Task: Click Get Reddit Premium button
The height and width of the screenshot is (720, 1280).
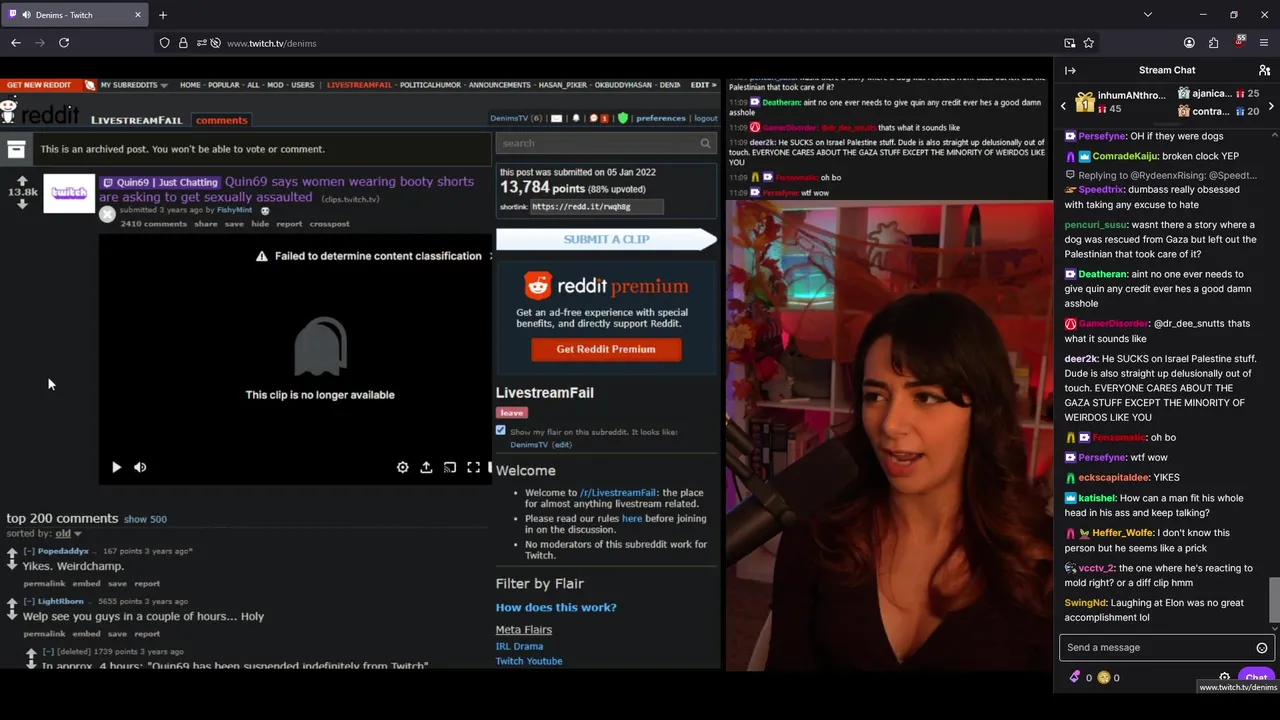Action: point(606,349)
